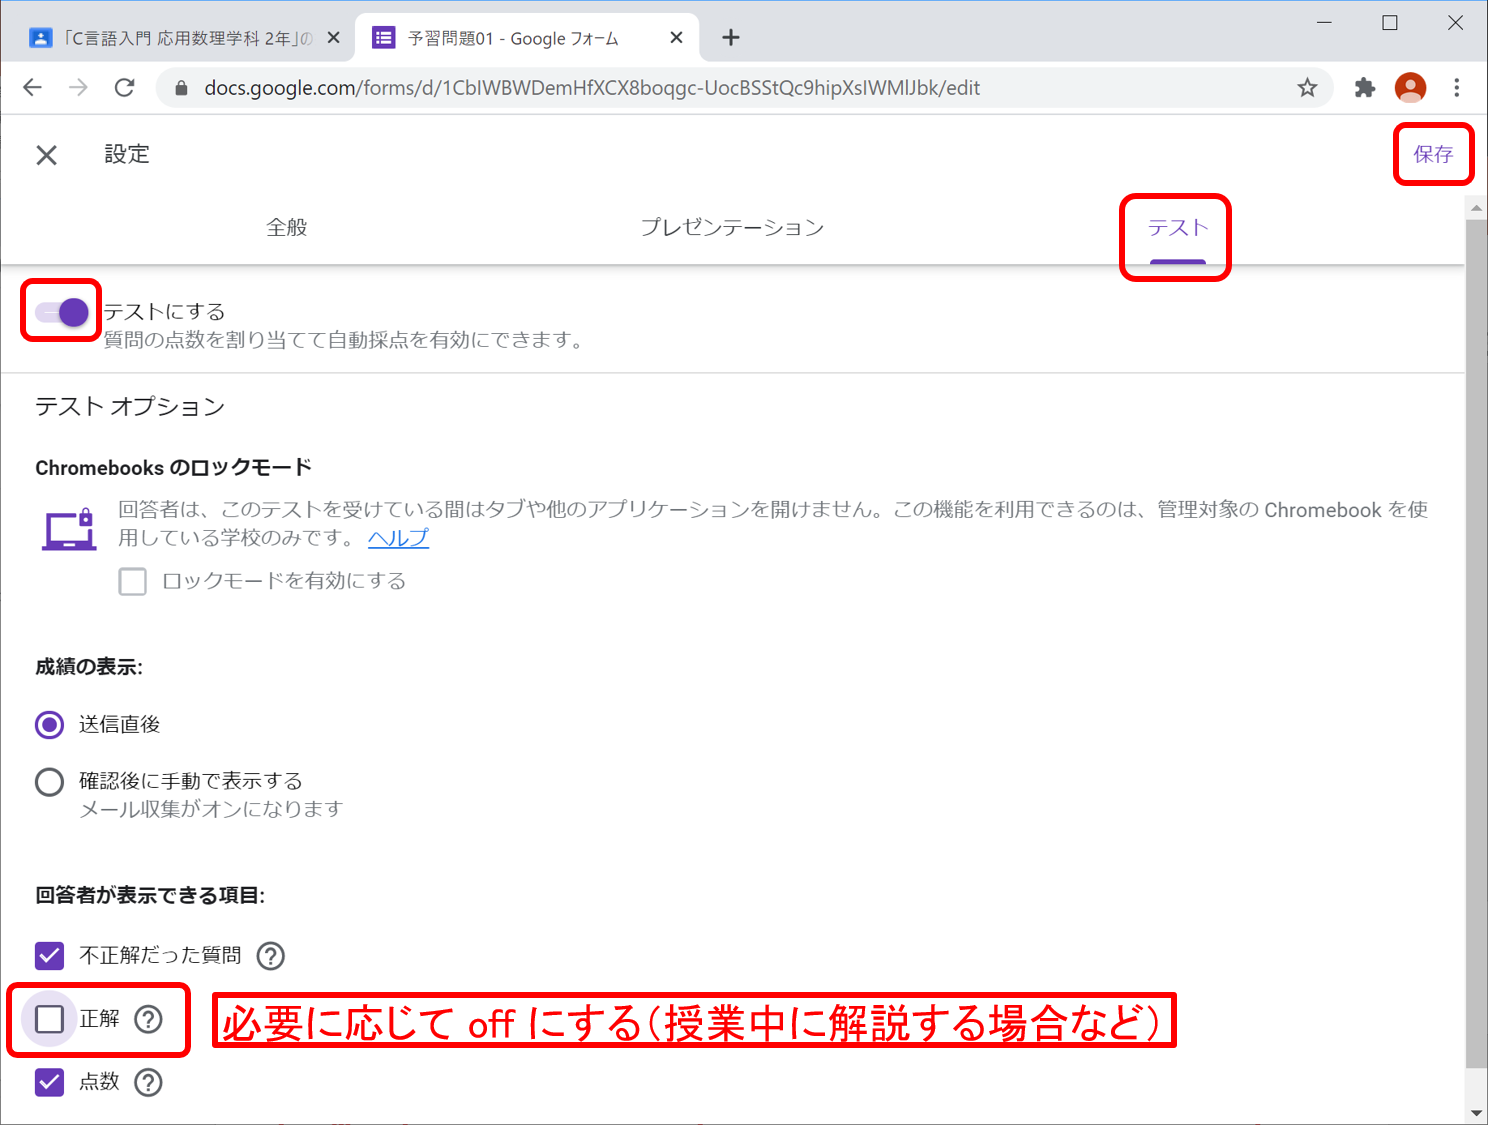The width and height of the screenshot is (1488, 1125).
Task: Click the Classroom favicon on first tab
Action: 40,38
